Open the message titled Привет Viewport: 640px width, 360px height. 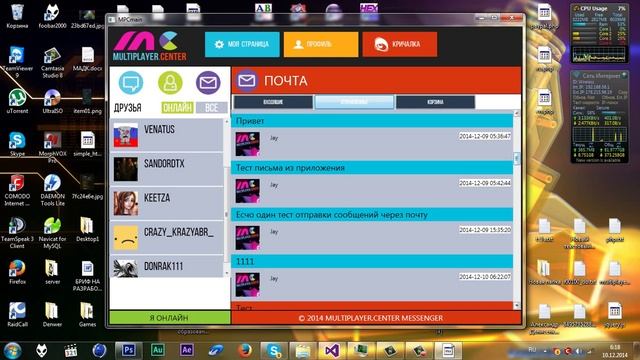pos(372,121)
